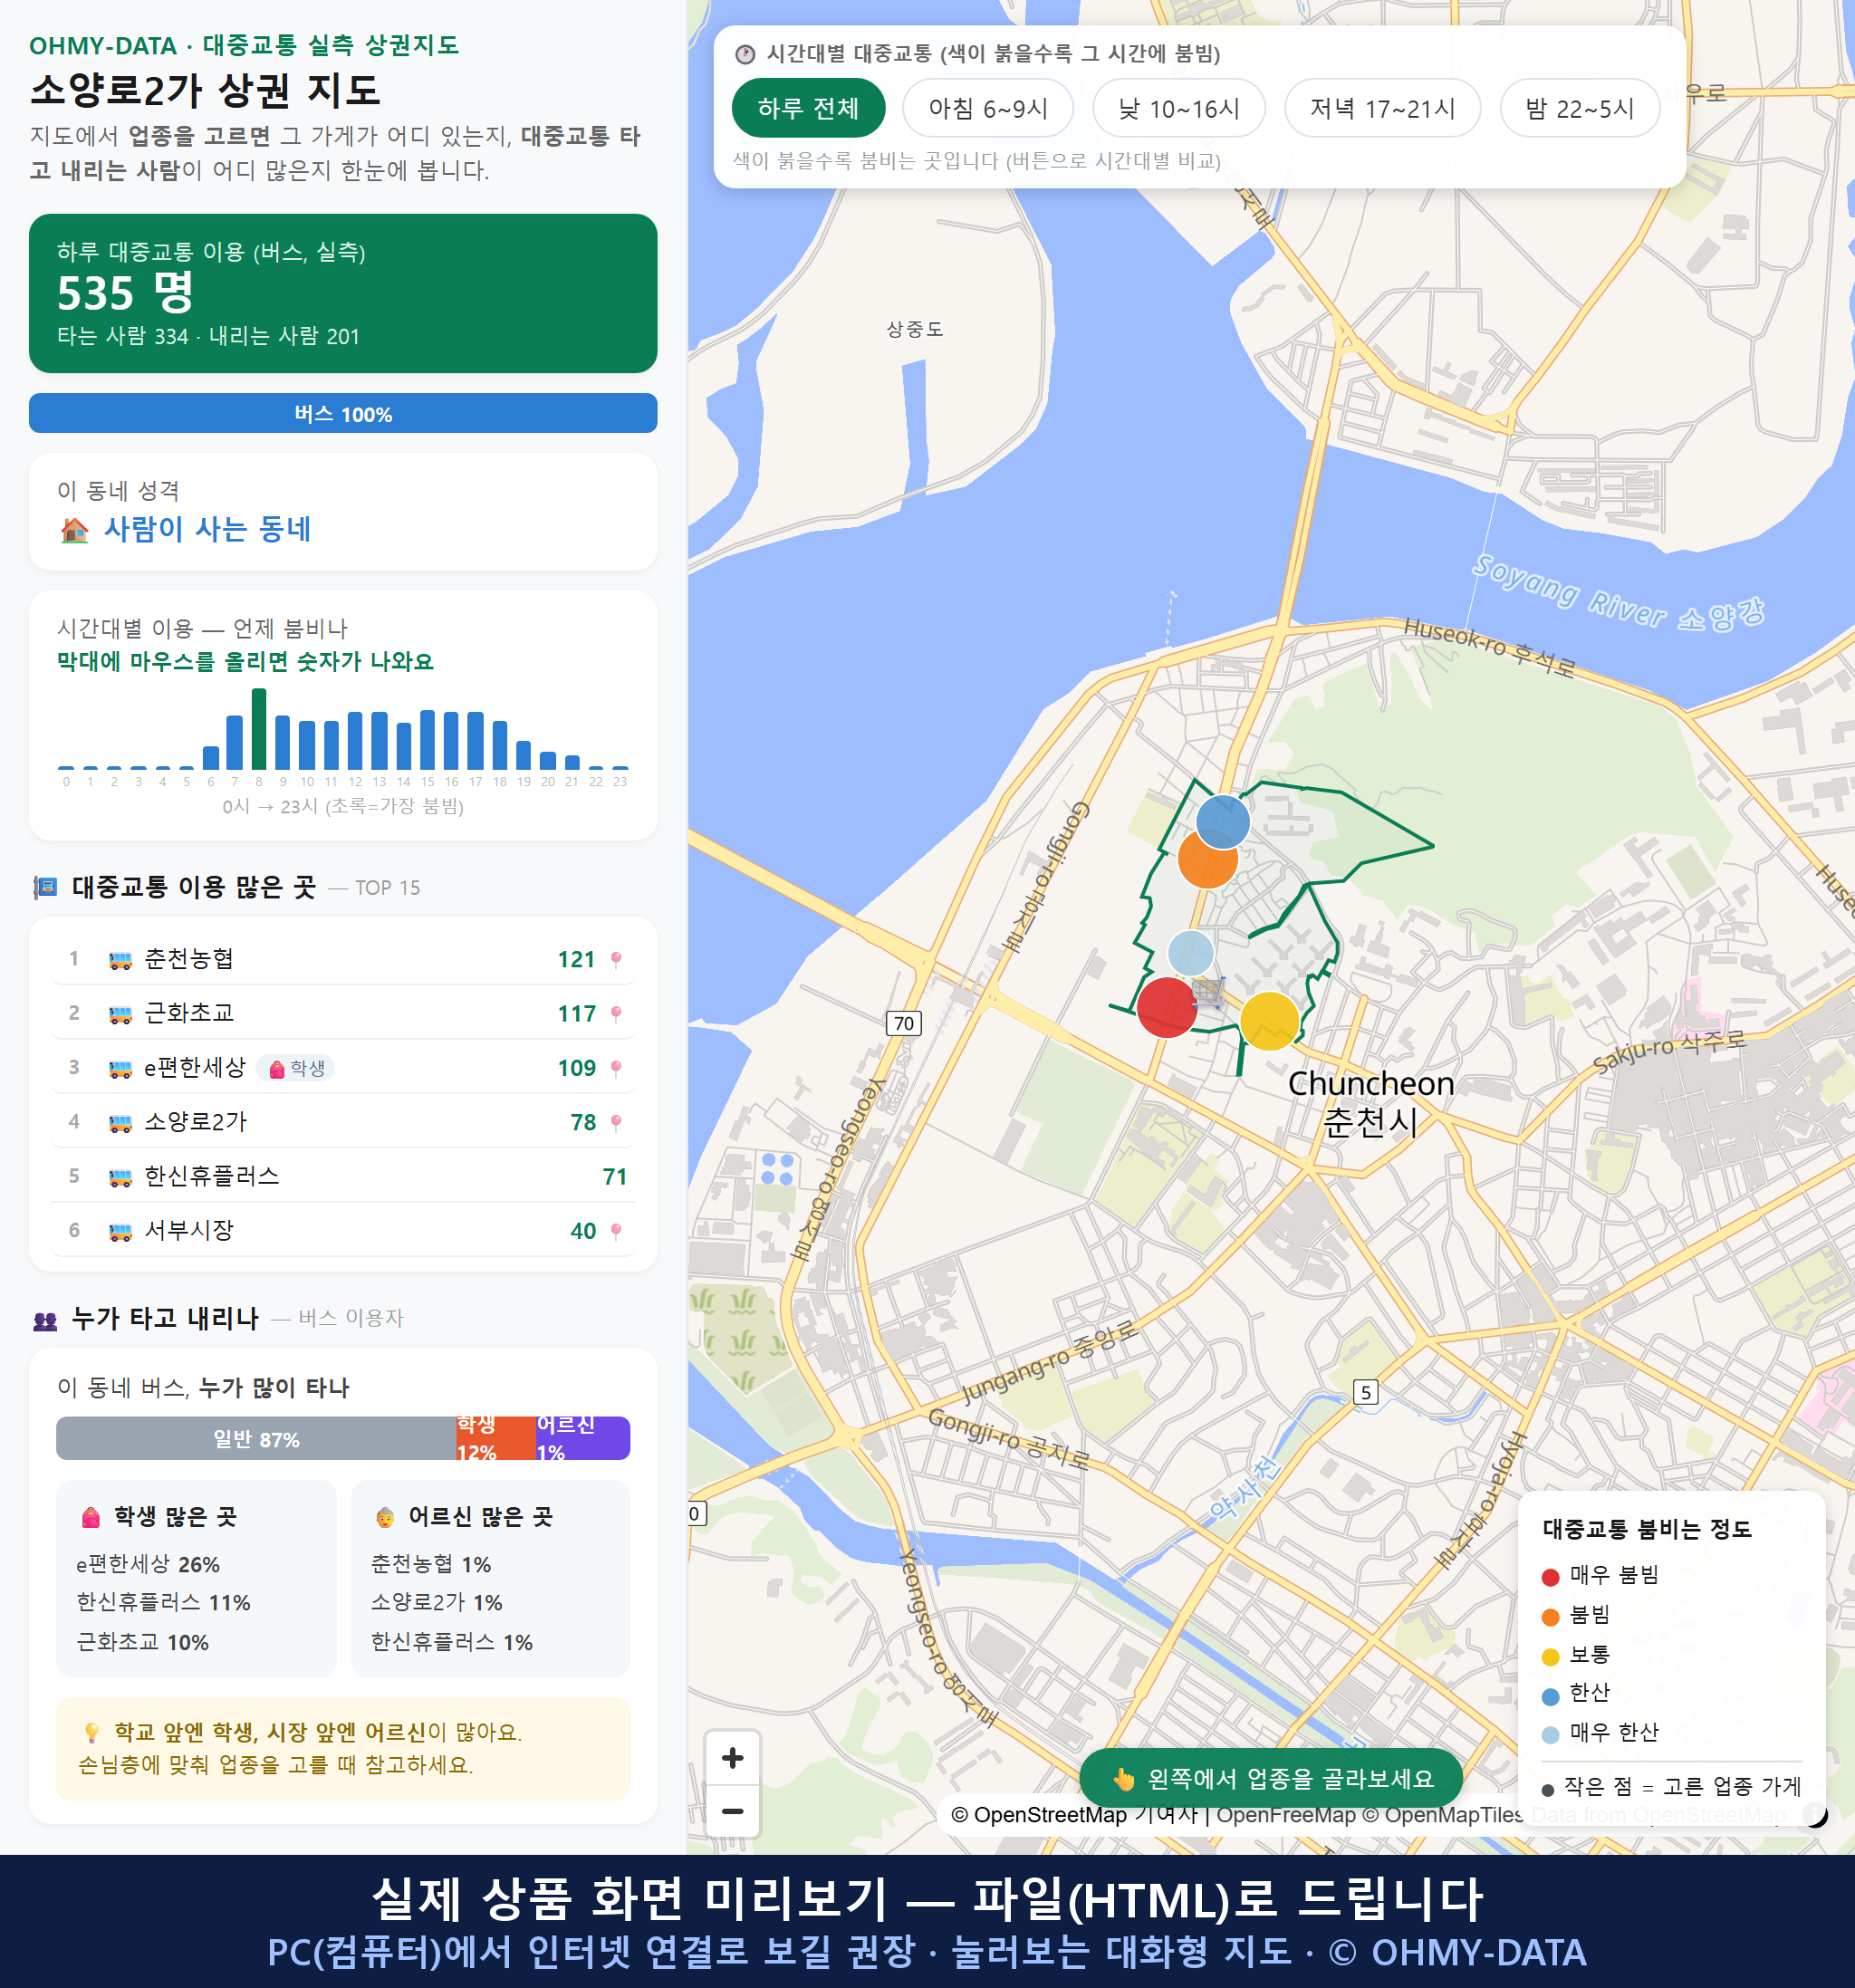Click the Chuncheon 춘천시 map label
The image size is (1855, 1988).
coord(1370,1102)
